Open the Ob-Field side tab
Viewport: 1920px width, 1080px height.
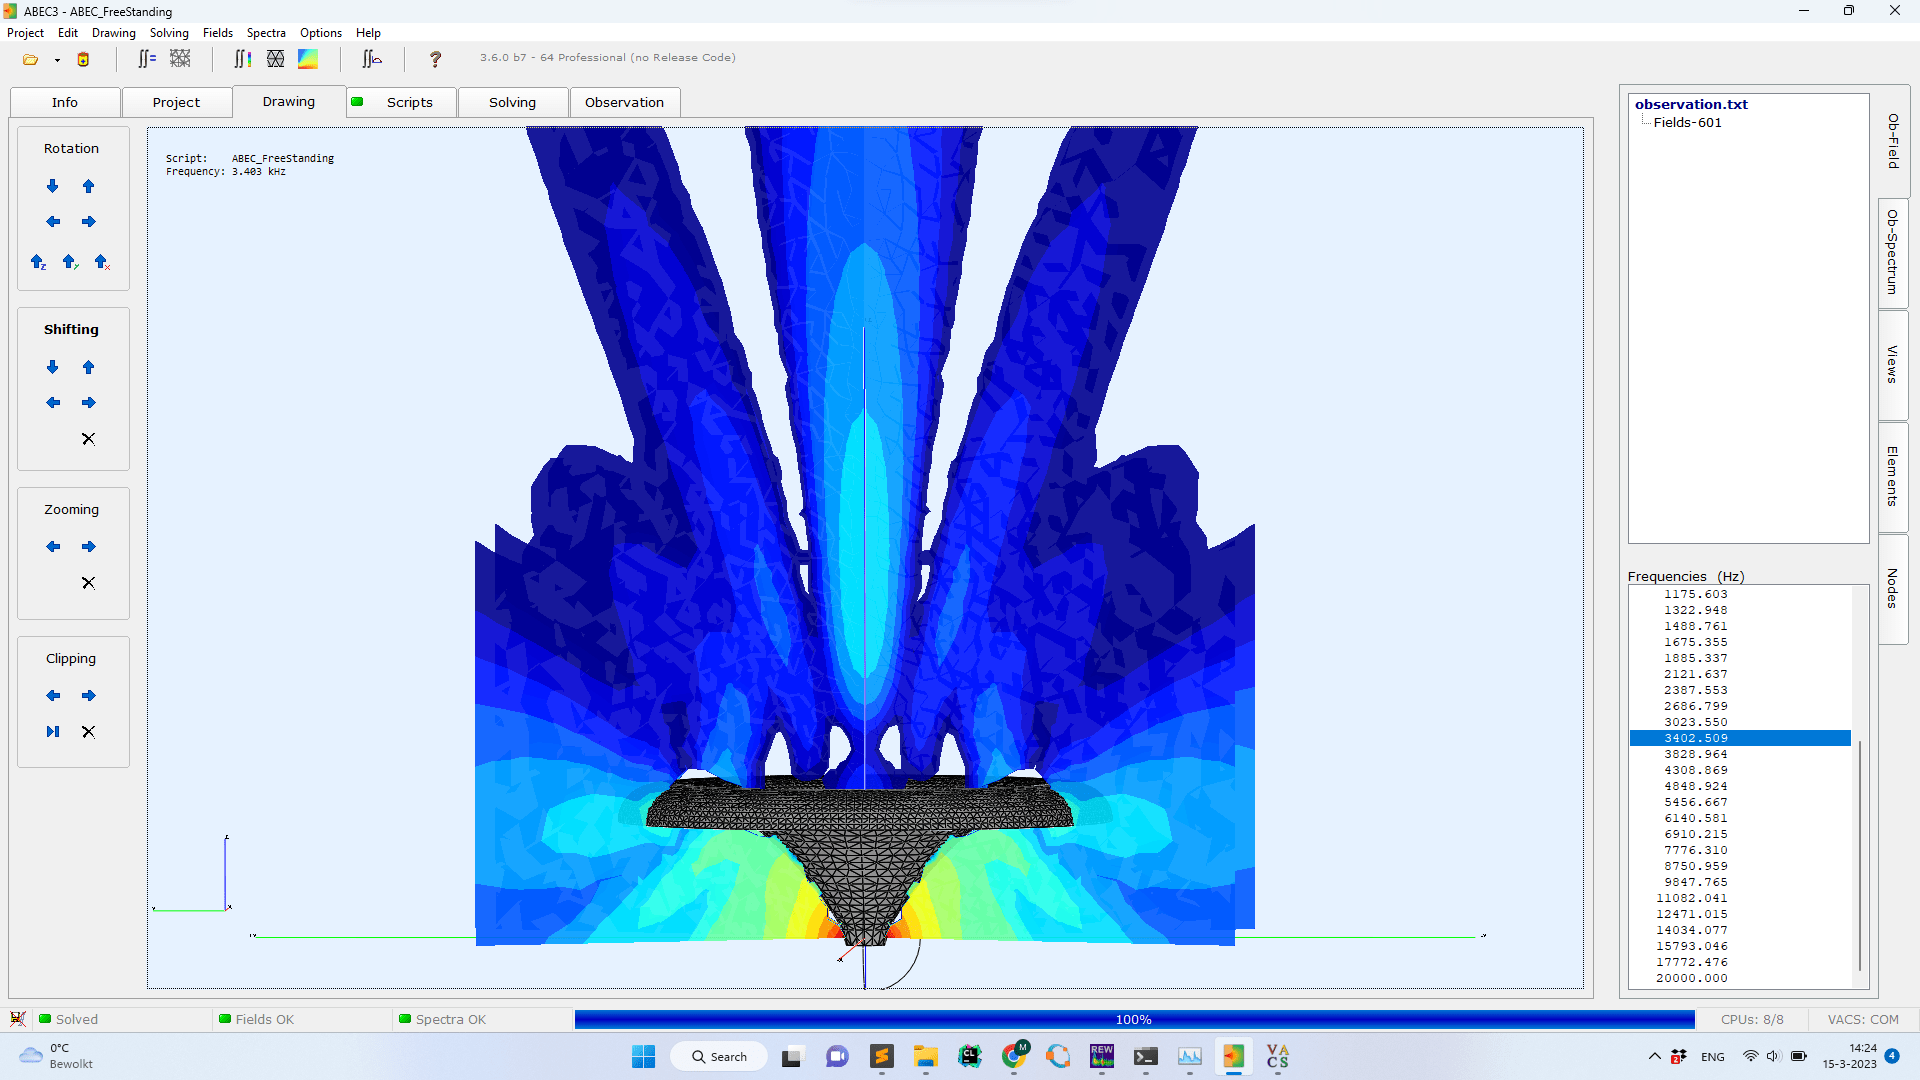click(x=1893, y=141)
